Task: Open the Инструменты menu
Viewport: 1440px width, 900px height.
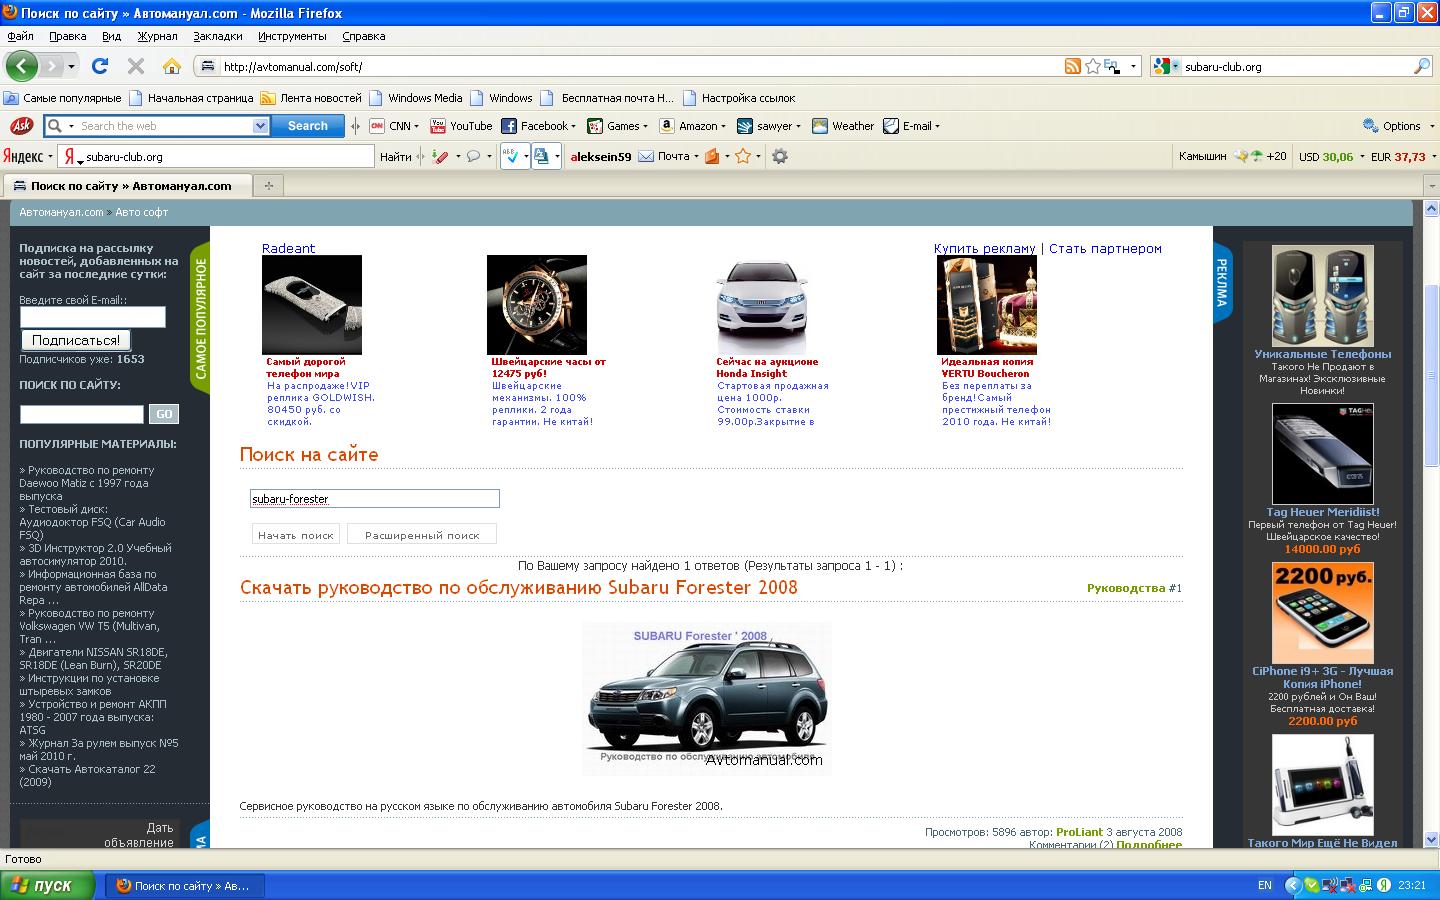Action: (x=292, y=36)
